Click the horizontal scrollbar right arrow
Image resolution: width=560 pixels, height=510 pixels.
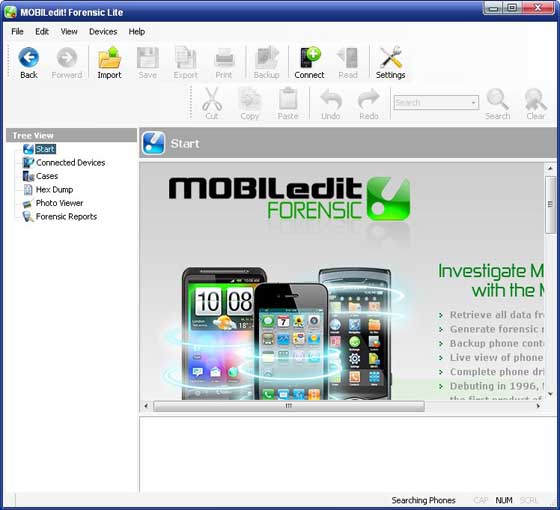point(538,406)
